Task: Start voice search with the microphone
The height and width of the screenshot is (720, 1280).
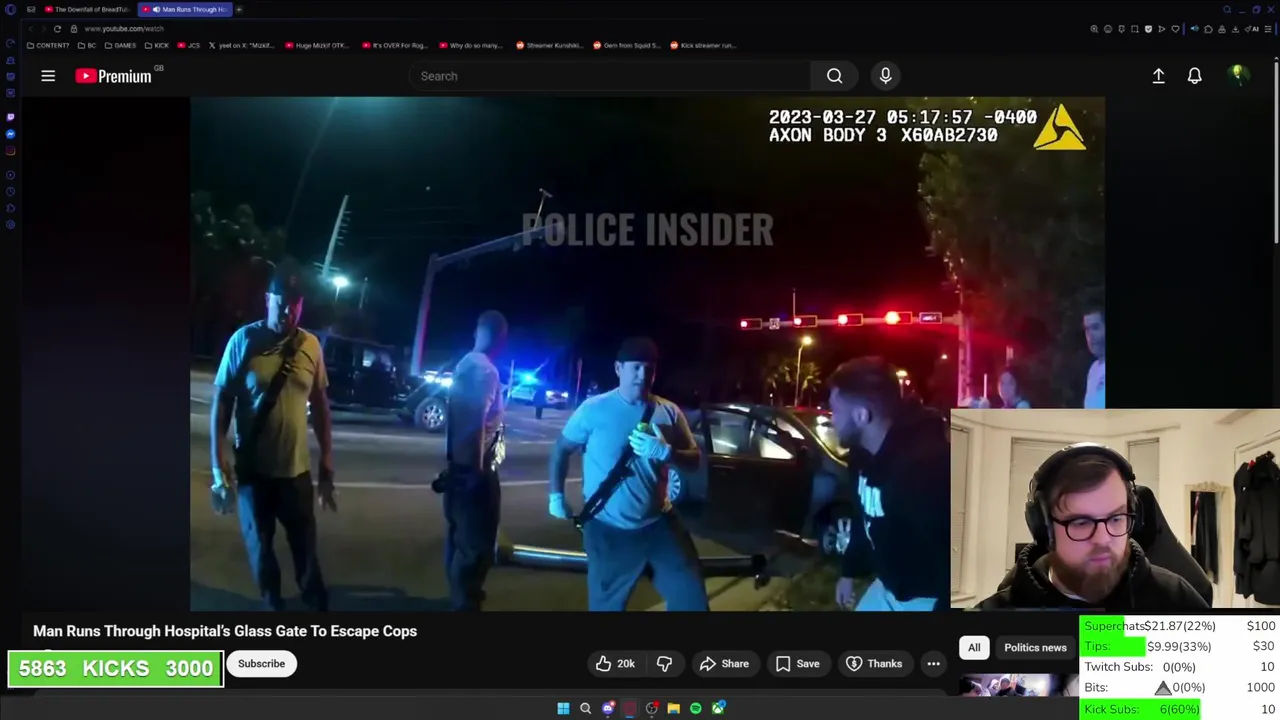Action: (x=885, y=76)
